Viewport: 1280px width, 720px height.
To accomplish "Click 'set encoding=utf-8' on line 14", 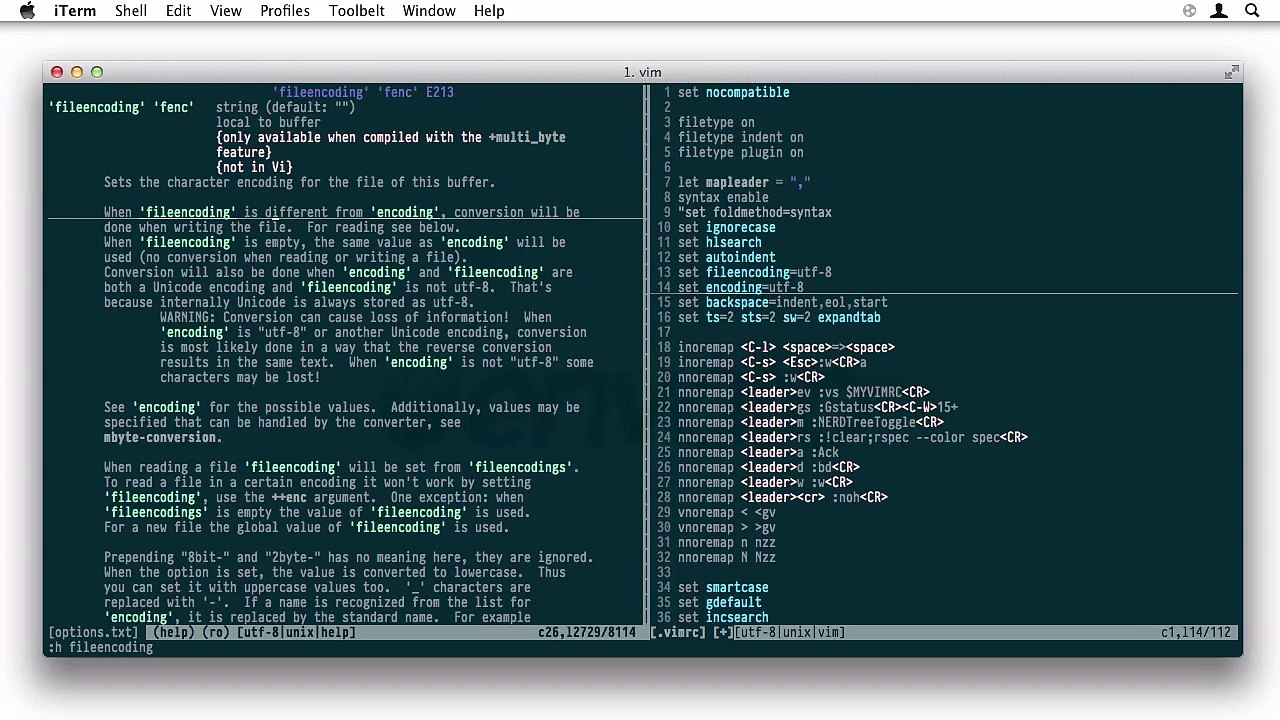I will tap(741, 288).
